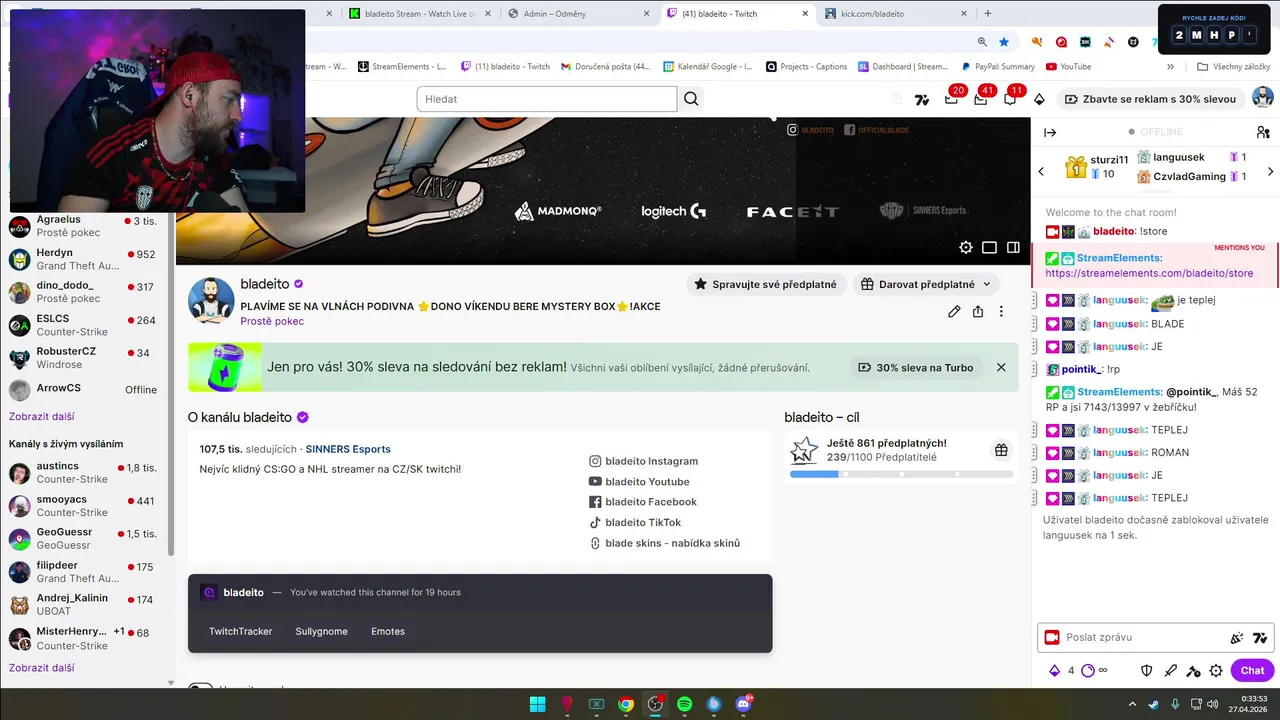
Task: Collapse the chat panel arrow
Action: click(x=1050, y=132)
